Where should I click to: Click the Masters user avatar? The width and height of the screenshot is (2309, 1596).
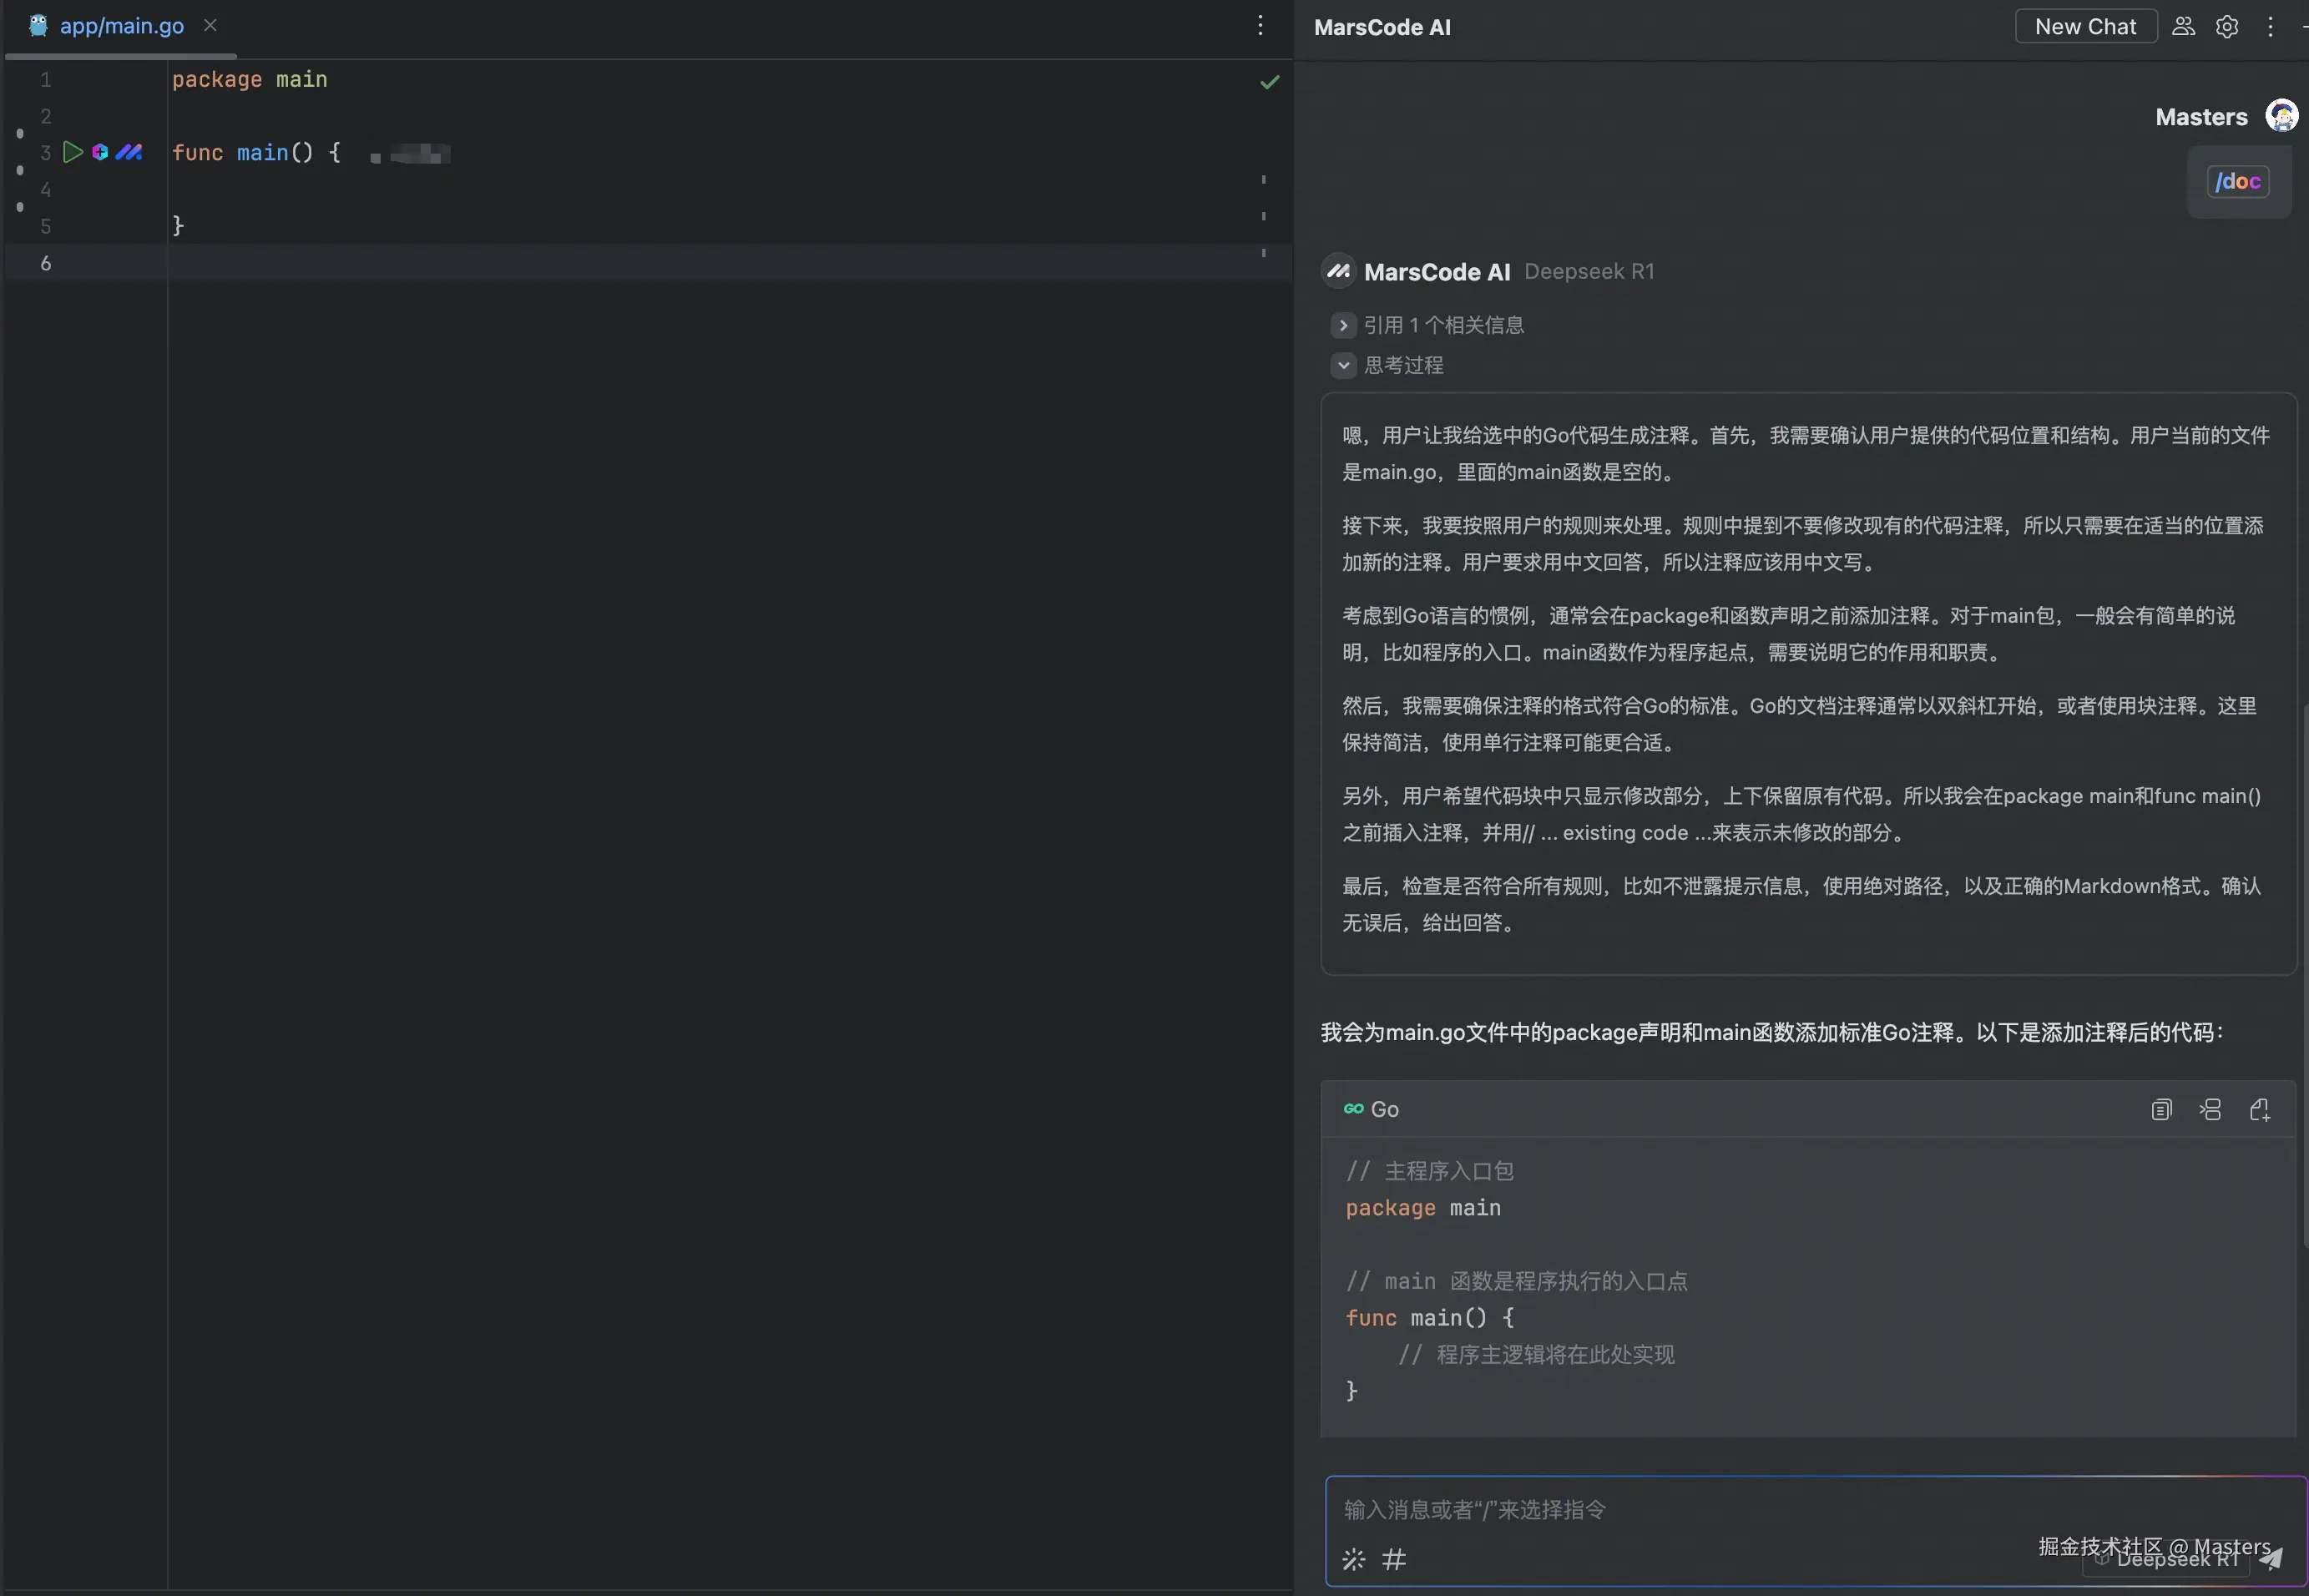(2281, 116)
